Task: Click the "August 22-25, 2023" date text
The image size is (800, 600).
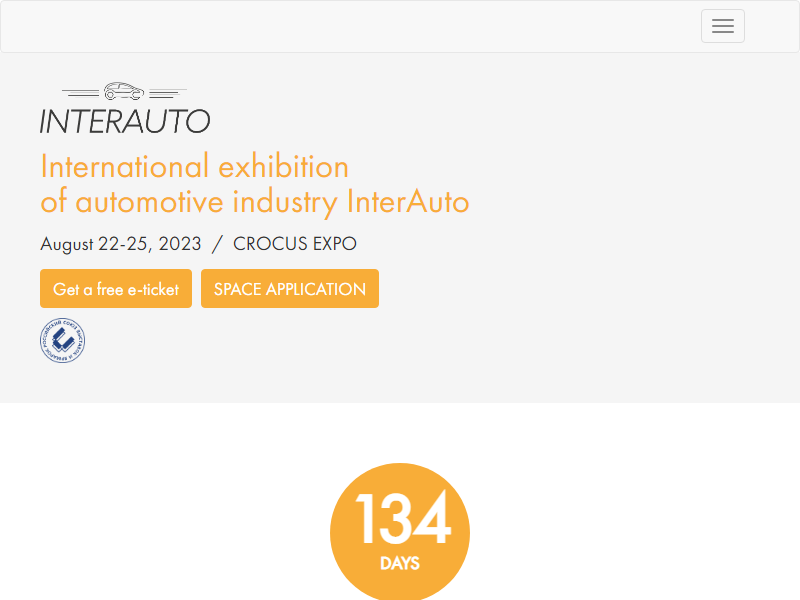Action: click(x=121, y=244)
